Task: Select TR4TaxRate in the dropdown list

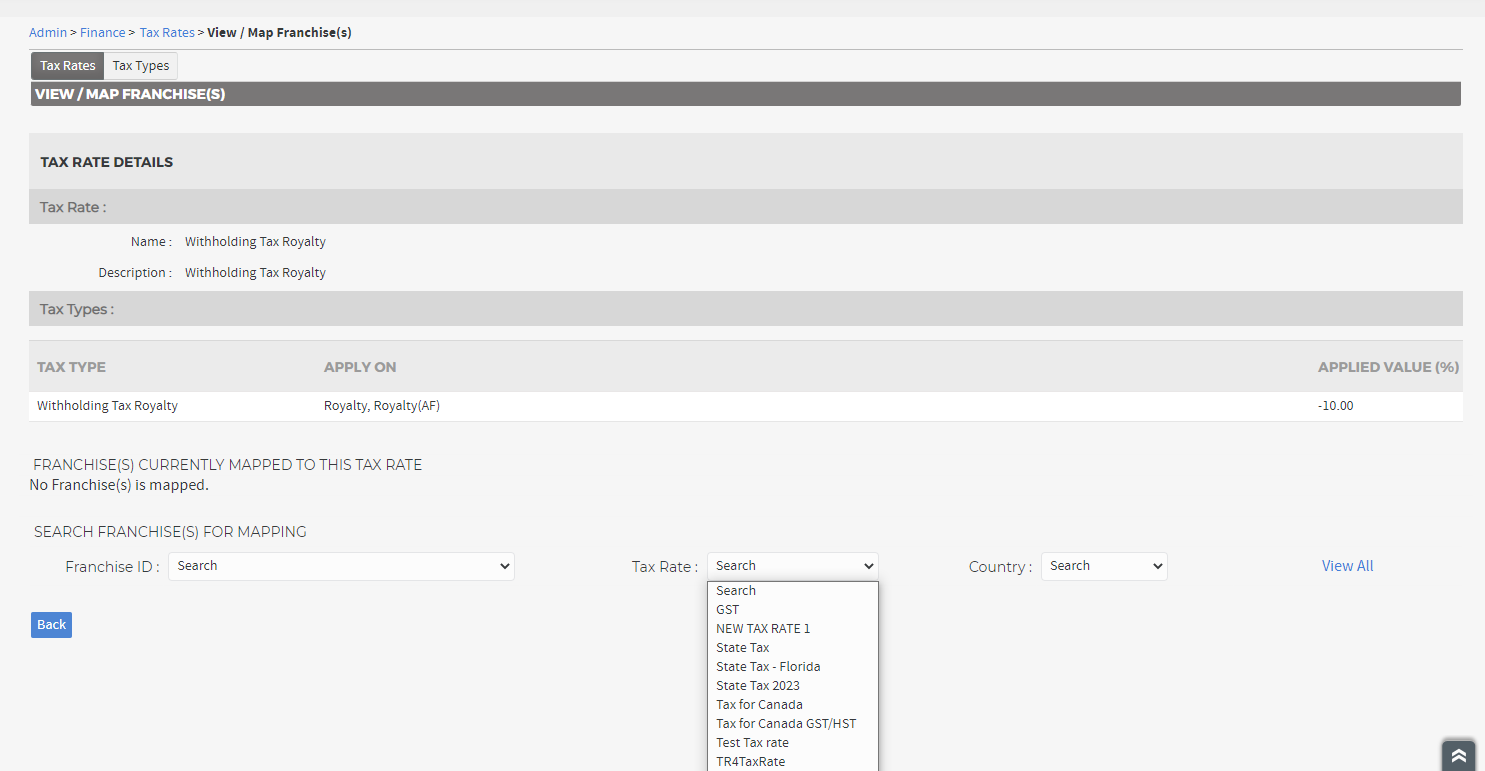Action: pos(750,761)
